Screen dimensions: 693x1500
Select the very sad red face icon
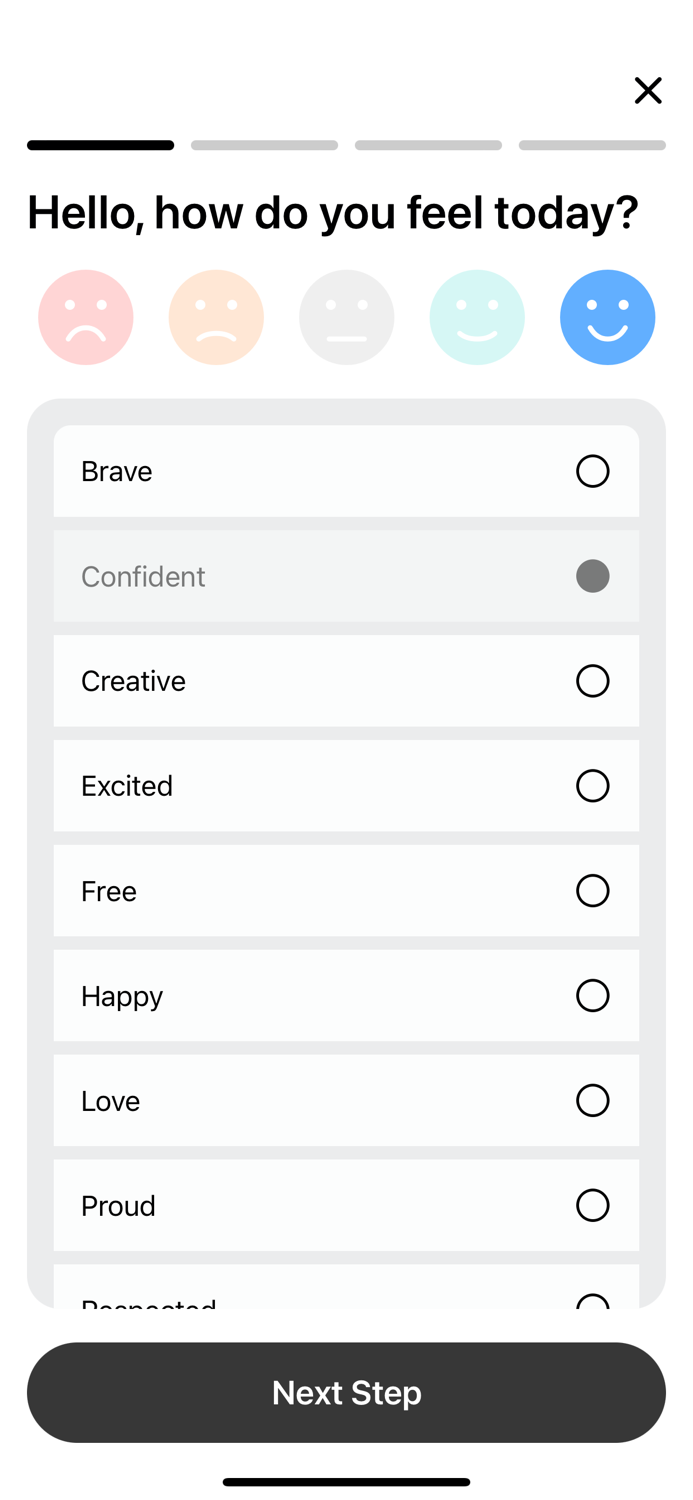click(86, 317)
